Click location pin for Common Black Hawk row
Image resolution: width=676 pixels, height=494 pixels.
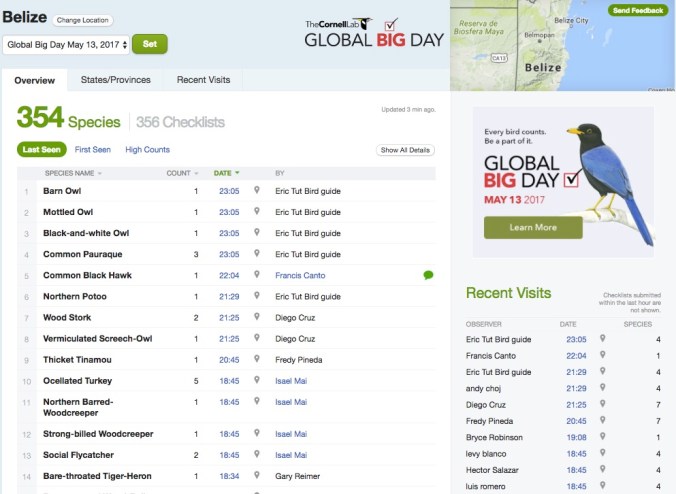(257, 275)
